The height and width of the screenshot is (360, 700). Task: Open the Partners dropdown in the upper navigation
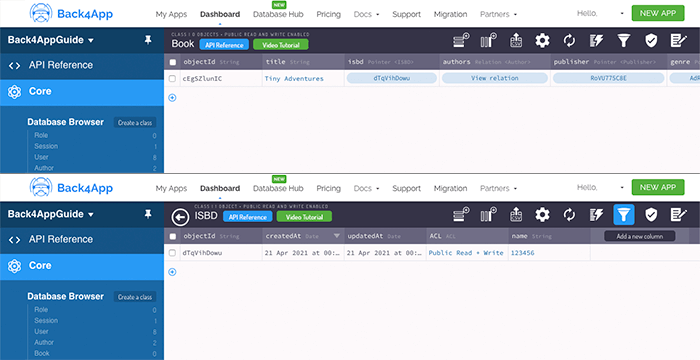coord(499,14)
